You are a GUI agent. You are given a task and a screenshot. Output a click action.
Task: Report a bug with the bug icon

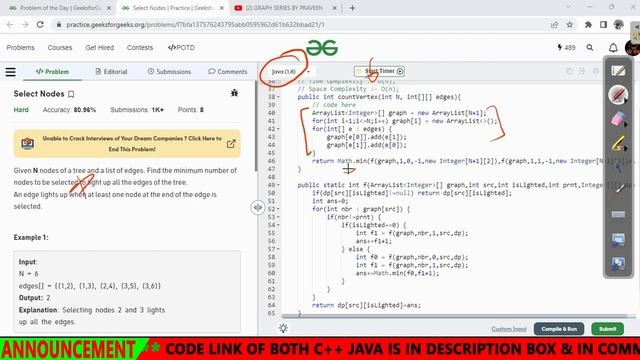[x=234, y=93]
